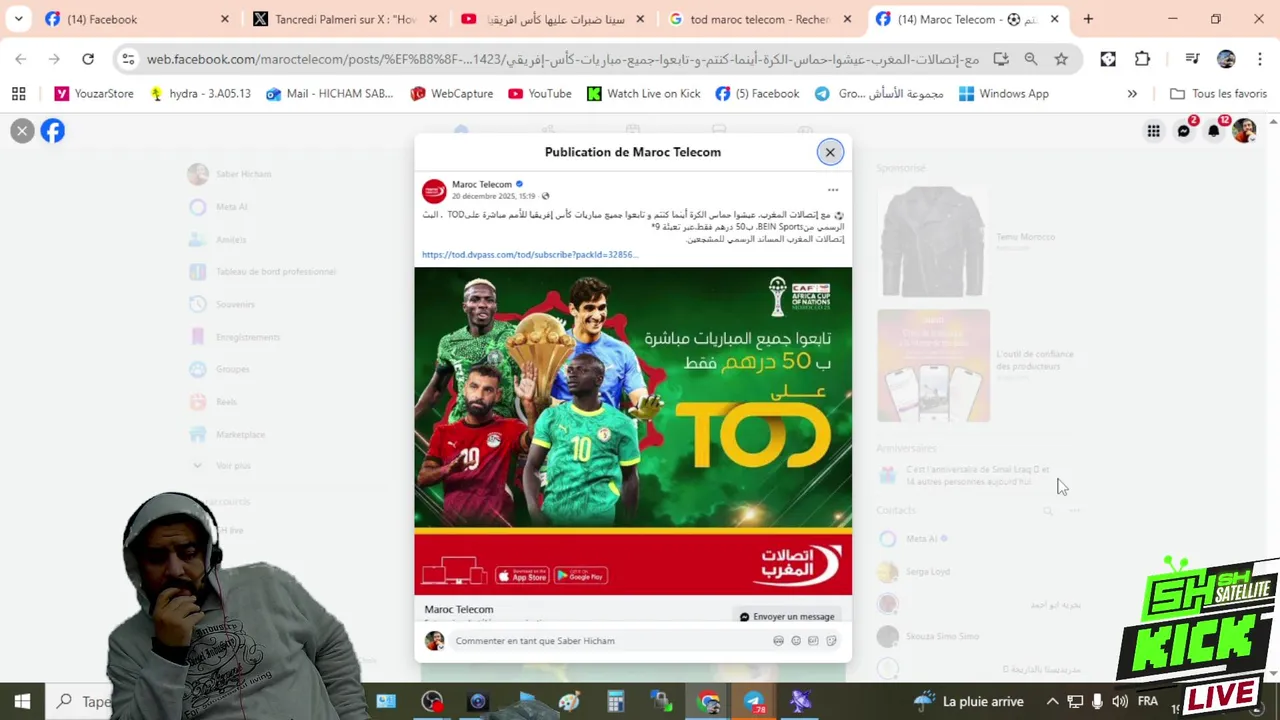Open the Chrome profile avatar
Screen dimensions: 1280x720
(x=1226, y=59)
